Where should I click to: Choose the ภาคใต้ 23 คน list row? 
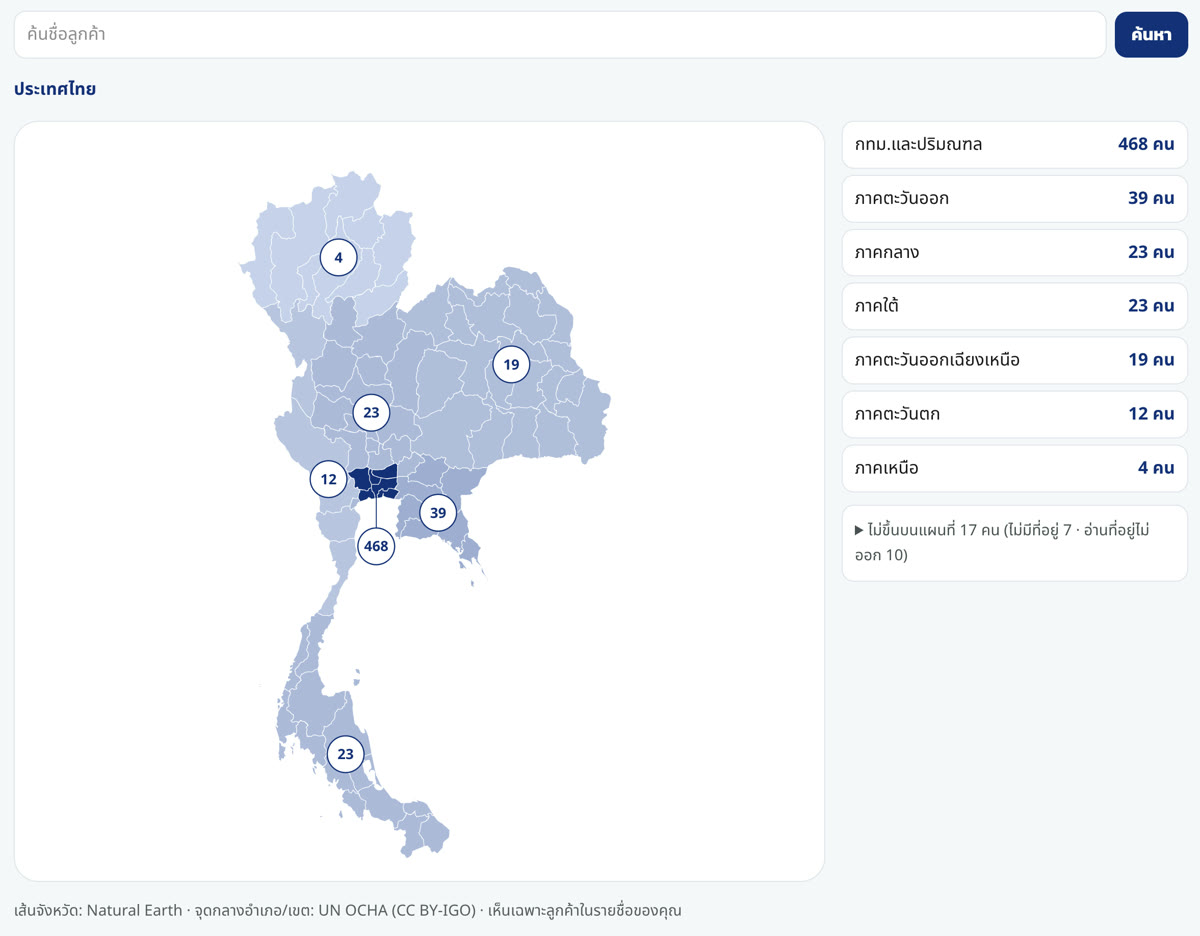tap(1015, 306)
